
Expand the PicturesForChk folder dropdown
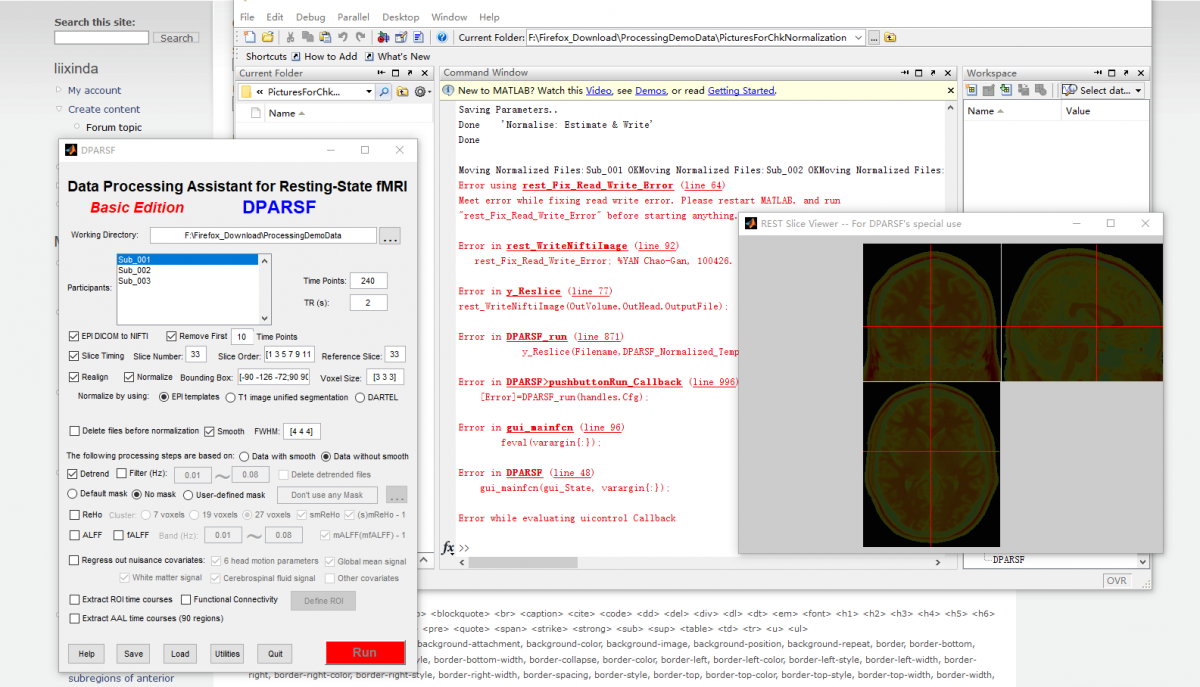(x=368, y=91)
